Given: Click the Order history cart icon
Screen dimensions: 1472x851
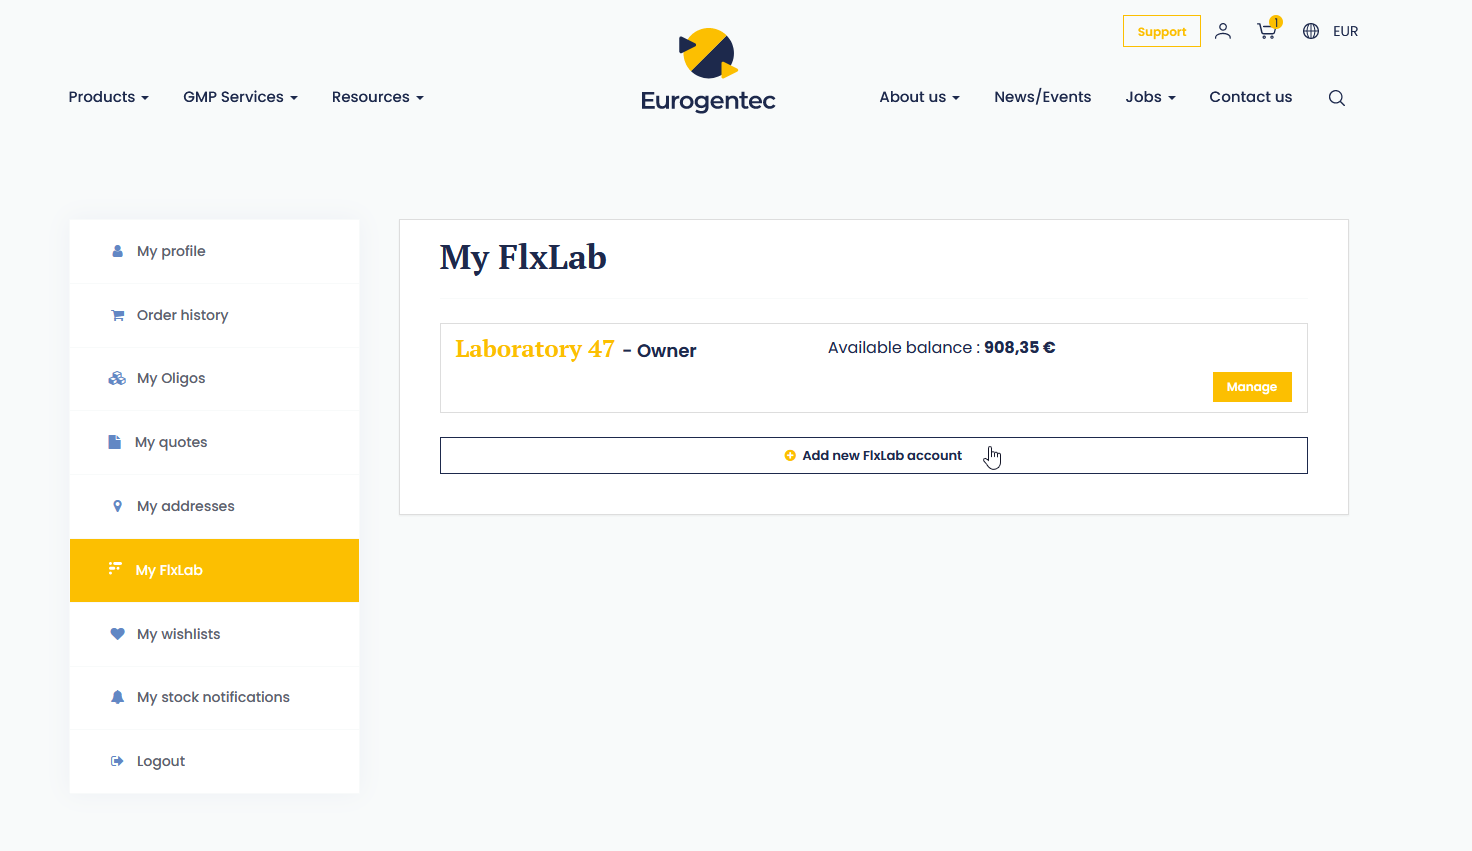Looking at the screenshot, I should coord(117,315).
